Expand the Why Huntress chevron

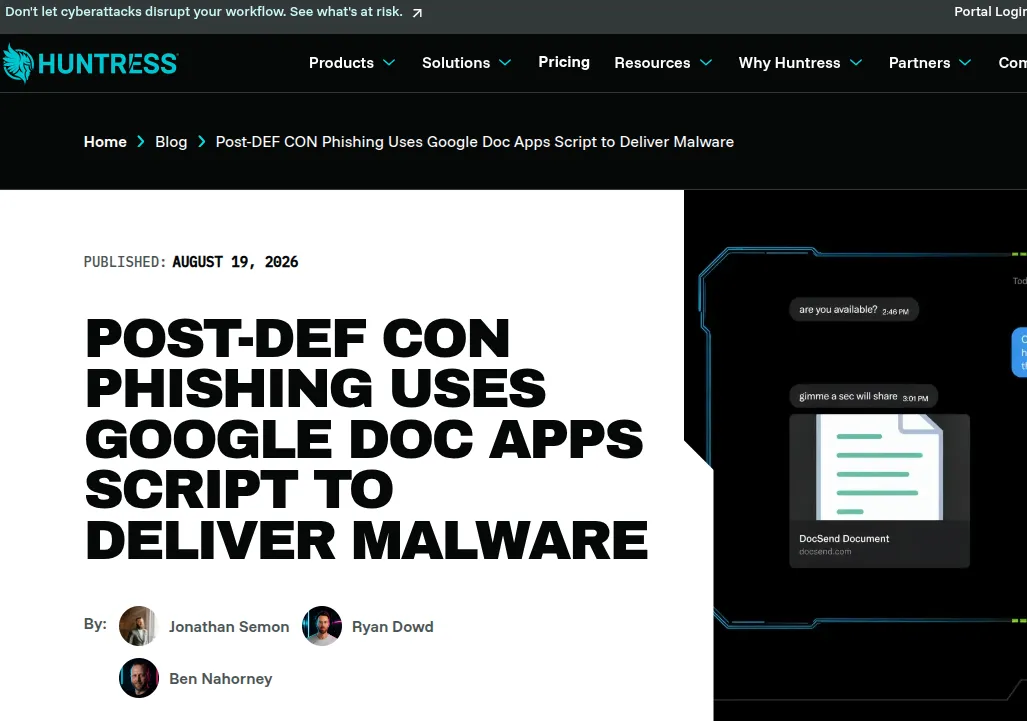pos(856,63)
